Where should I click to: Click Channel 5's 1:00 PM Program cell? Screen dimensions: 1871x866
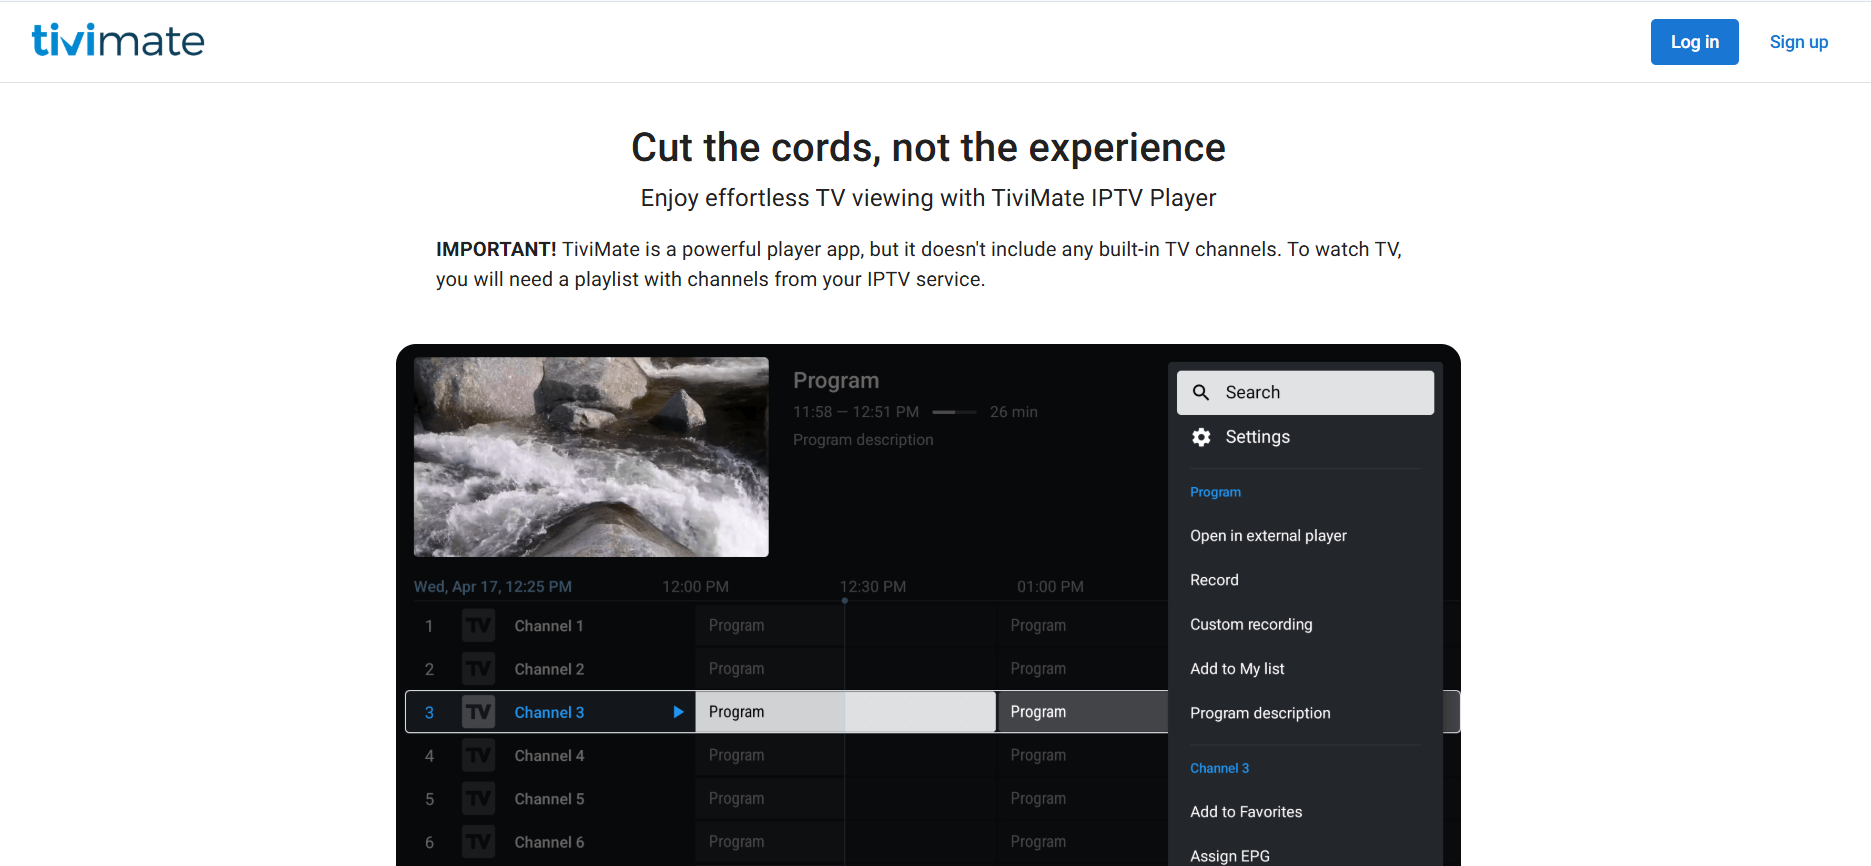pos(1082,799)
